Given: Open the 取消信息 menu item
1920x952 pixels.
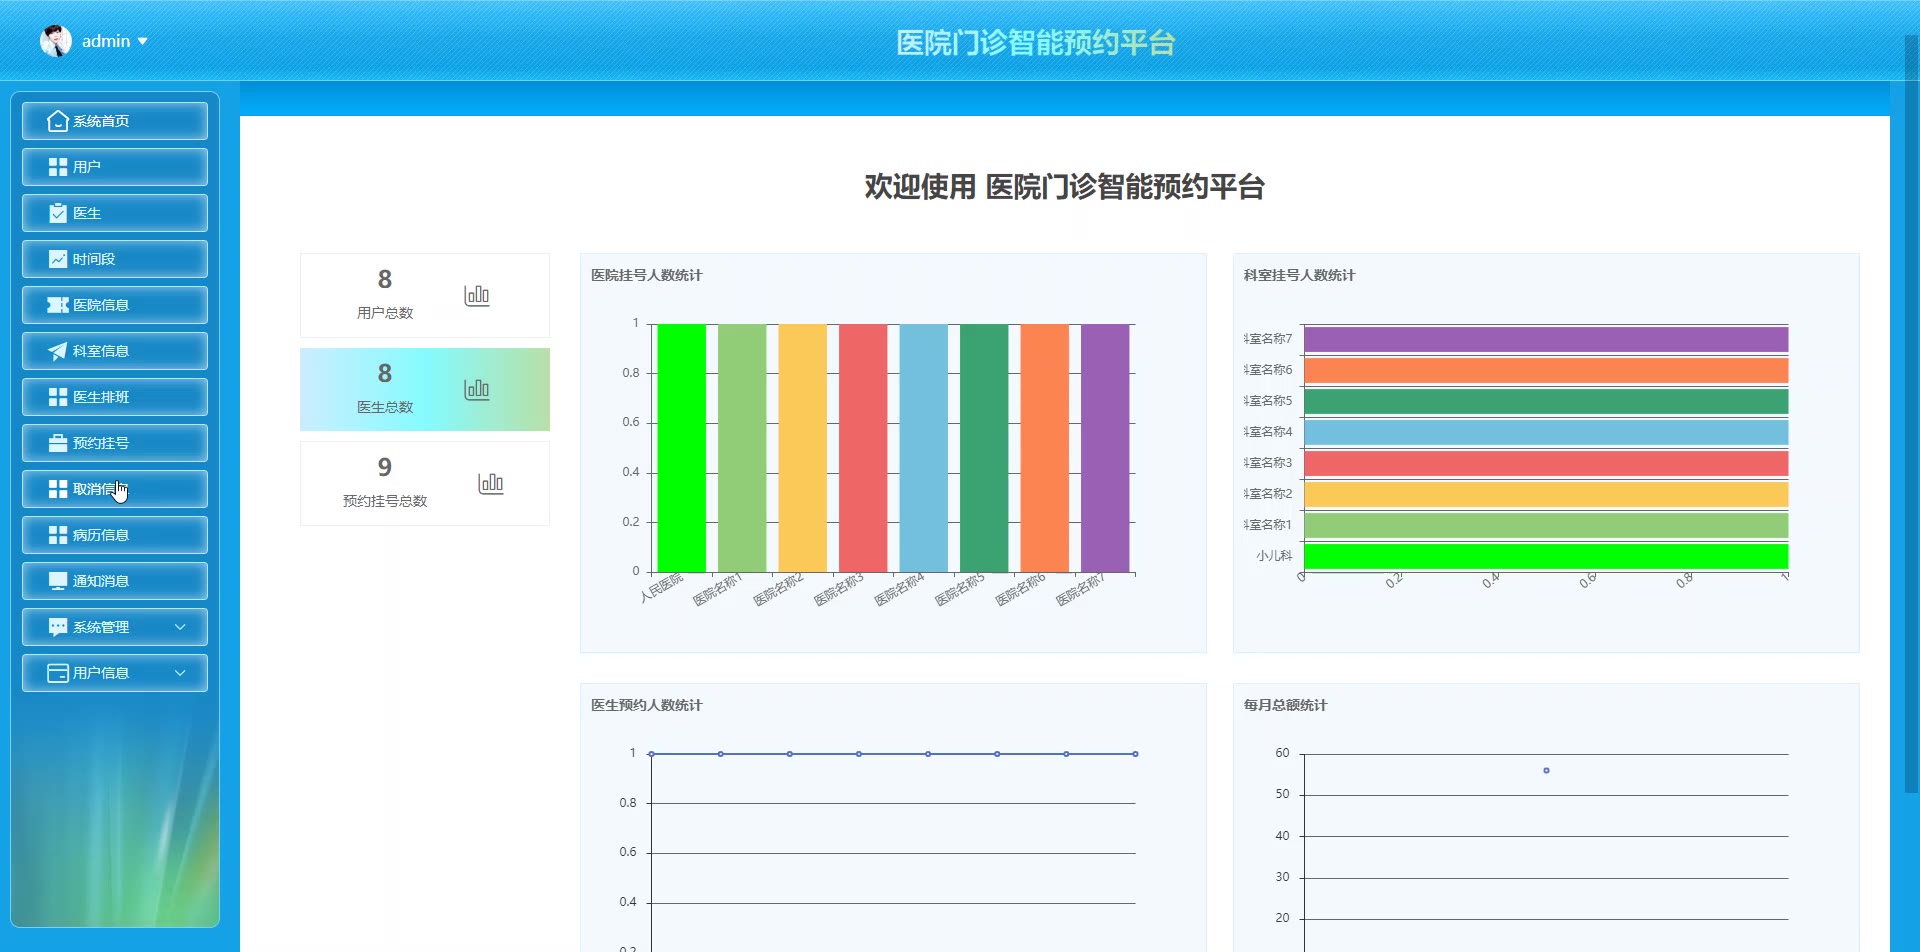Looking at the screenshot, I should point(115,489).
